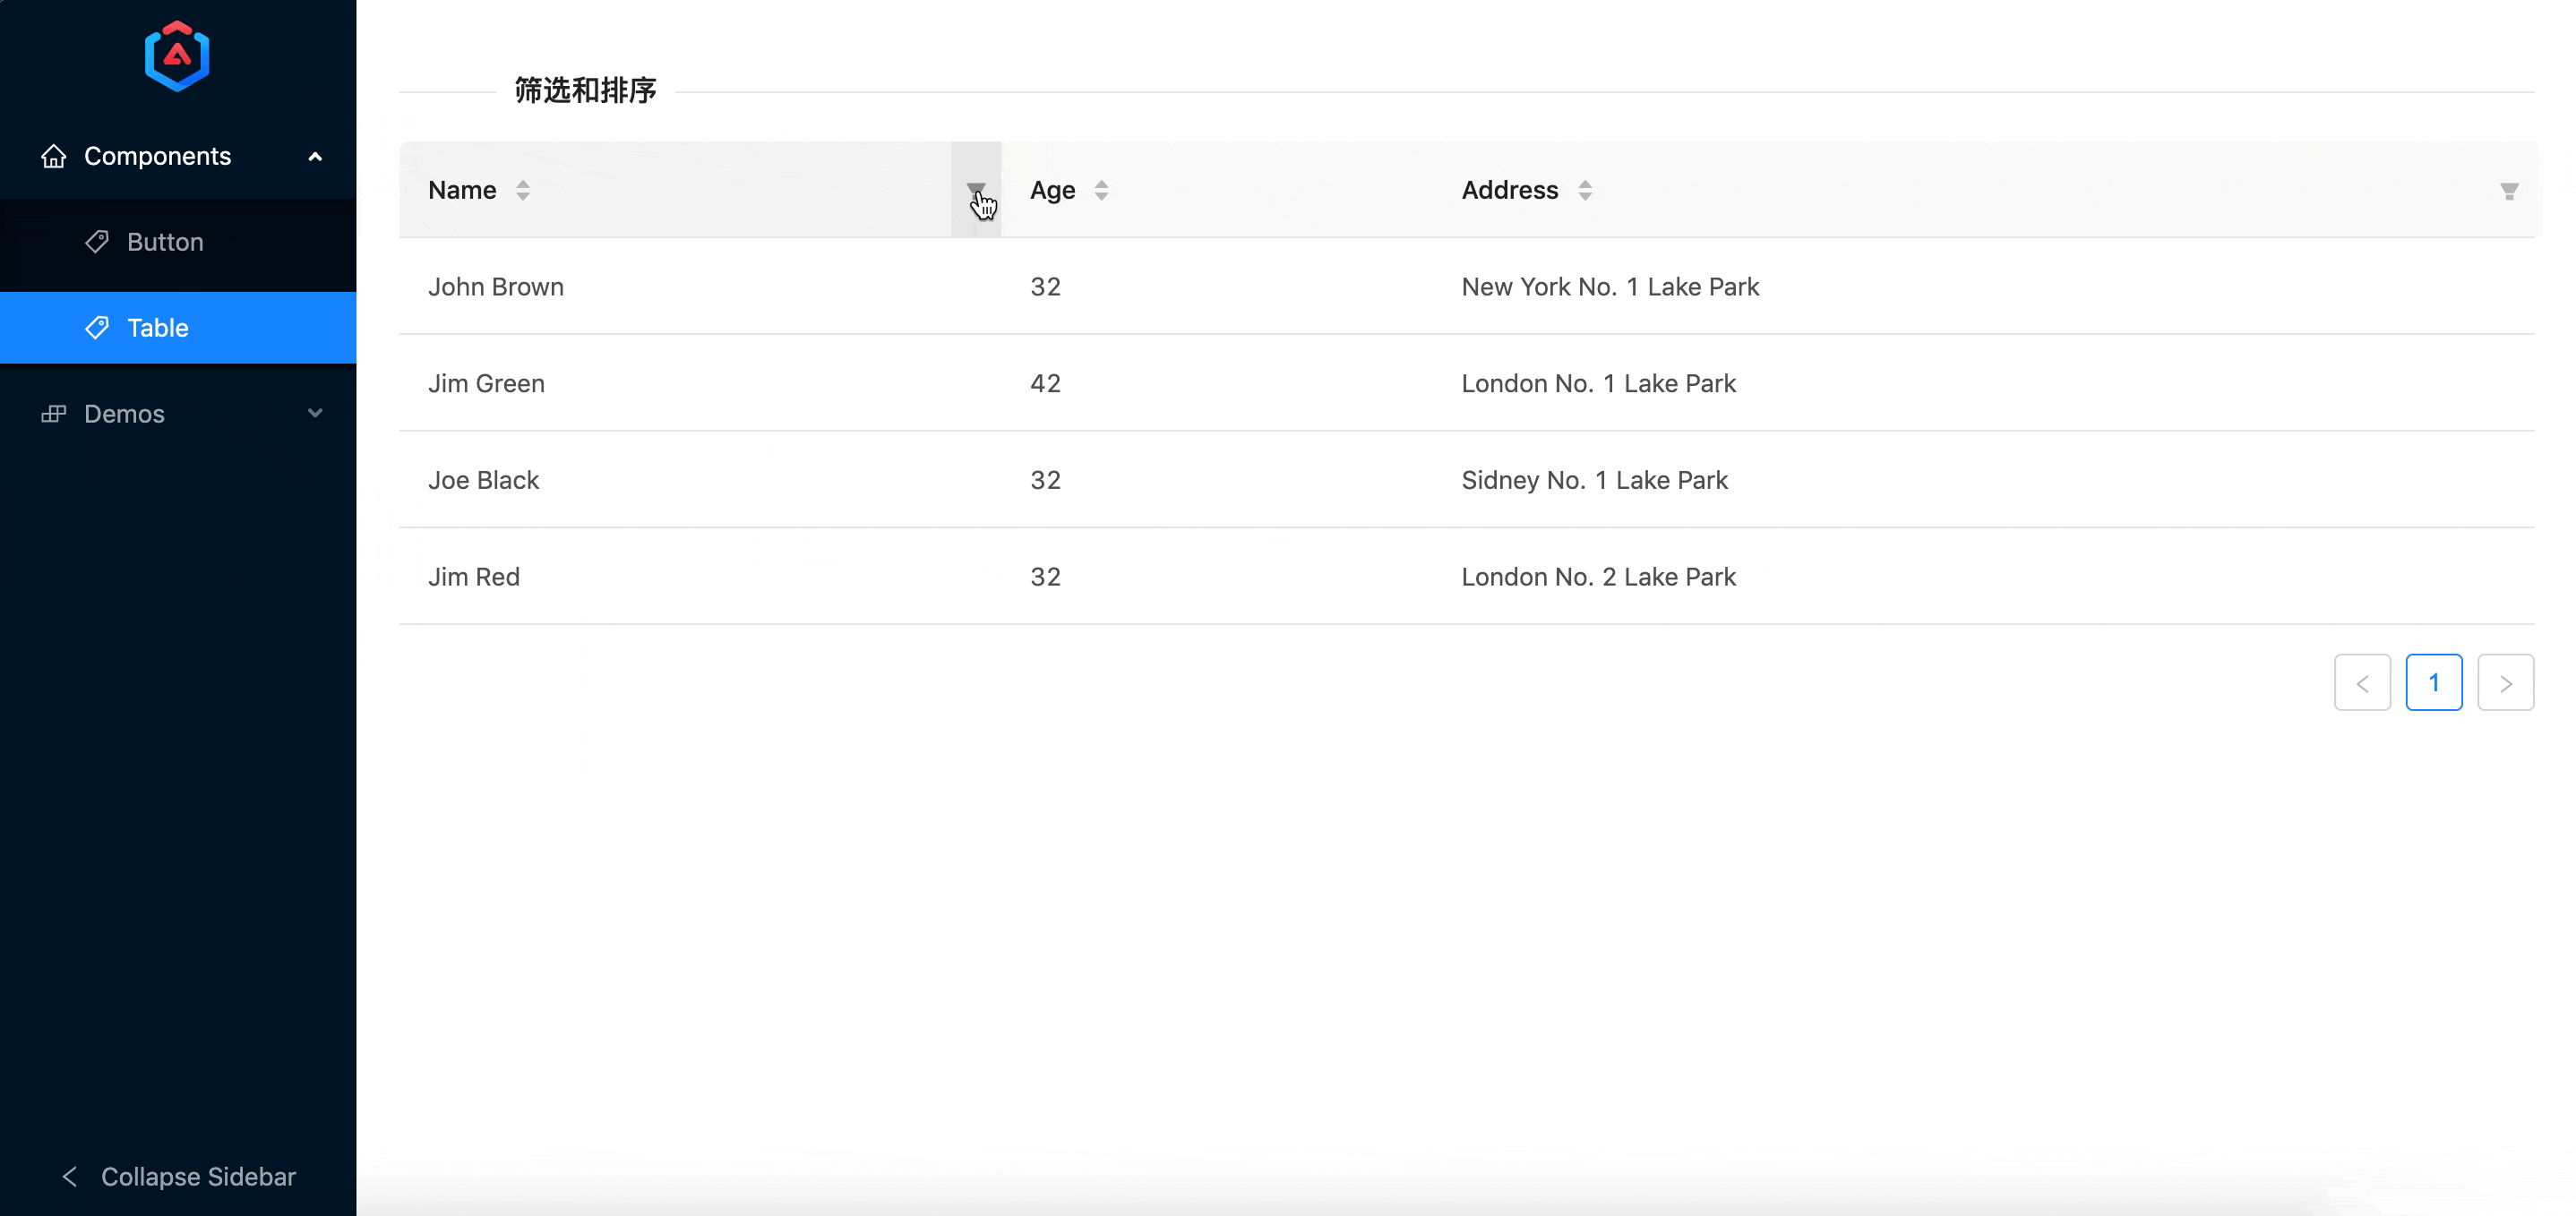Click the Address column sort arrows

pyautogui.click(x=1584, y=190)
